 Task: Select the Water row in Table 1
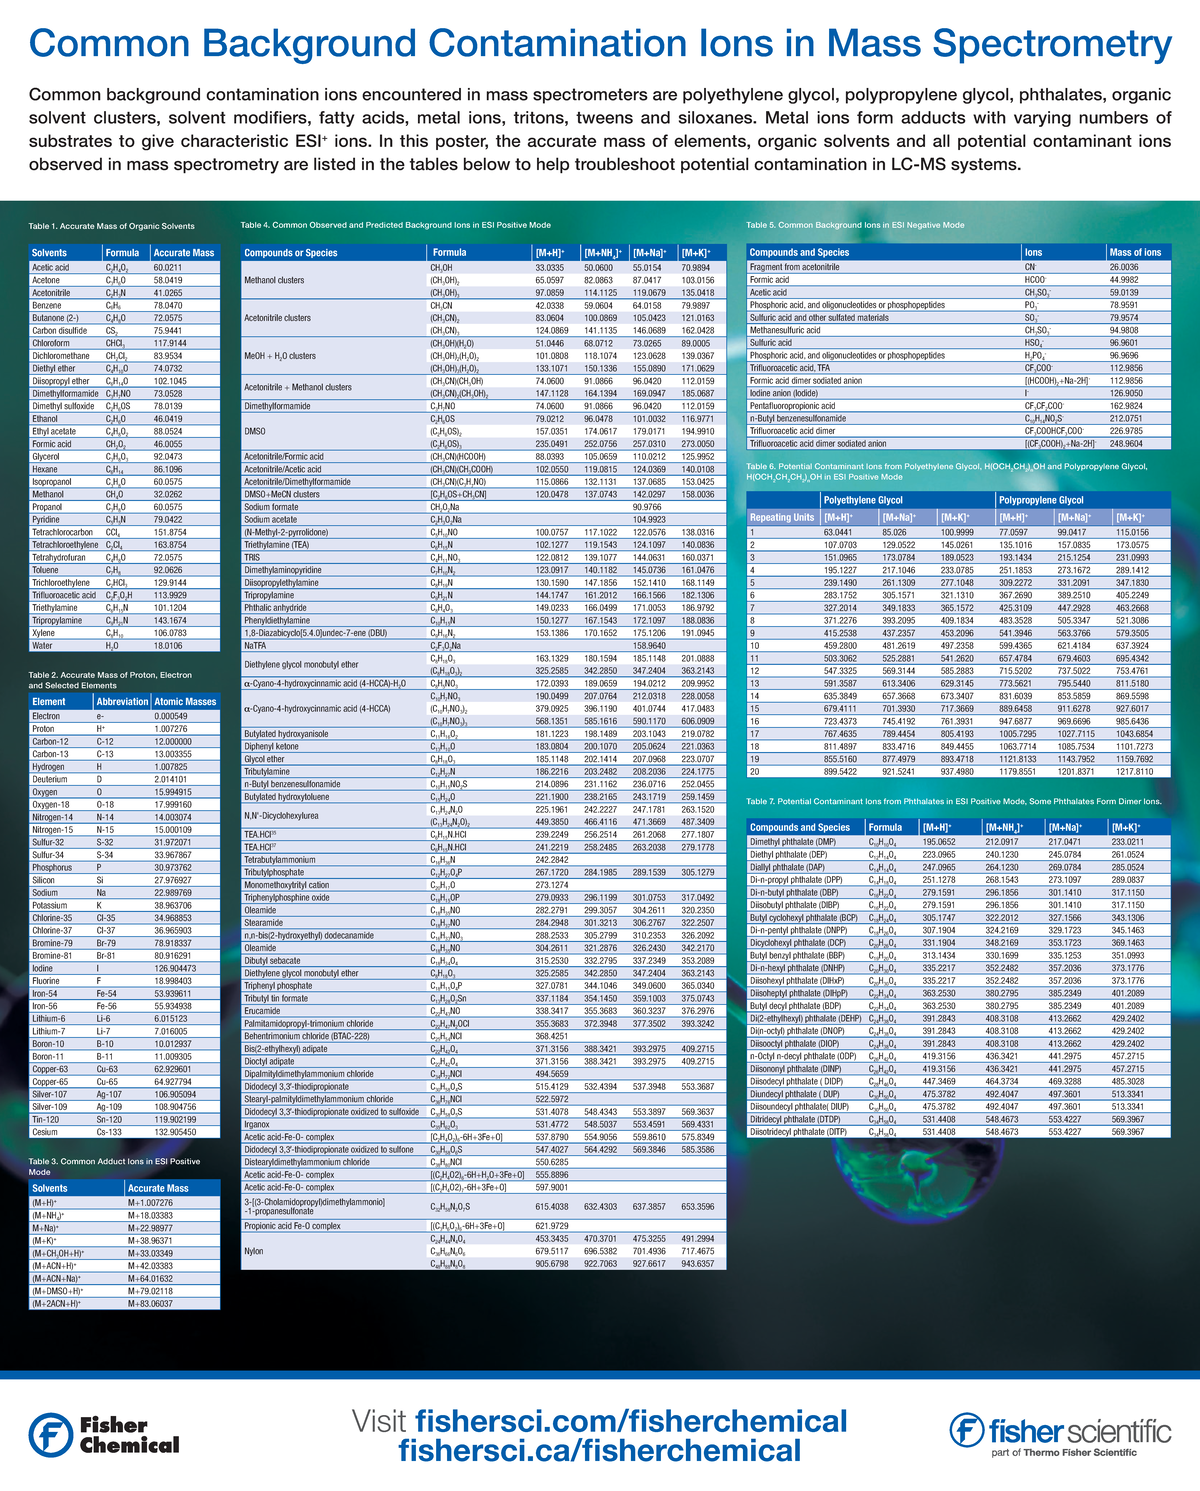[42, 645]
